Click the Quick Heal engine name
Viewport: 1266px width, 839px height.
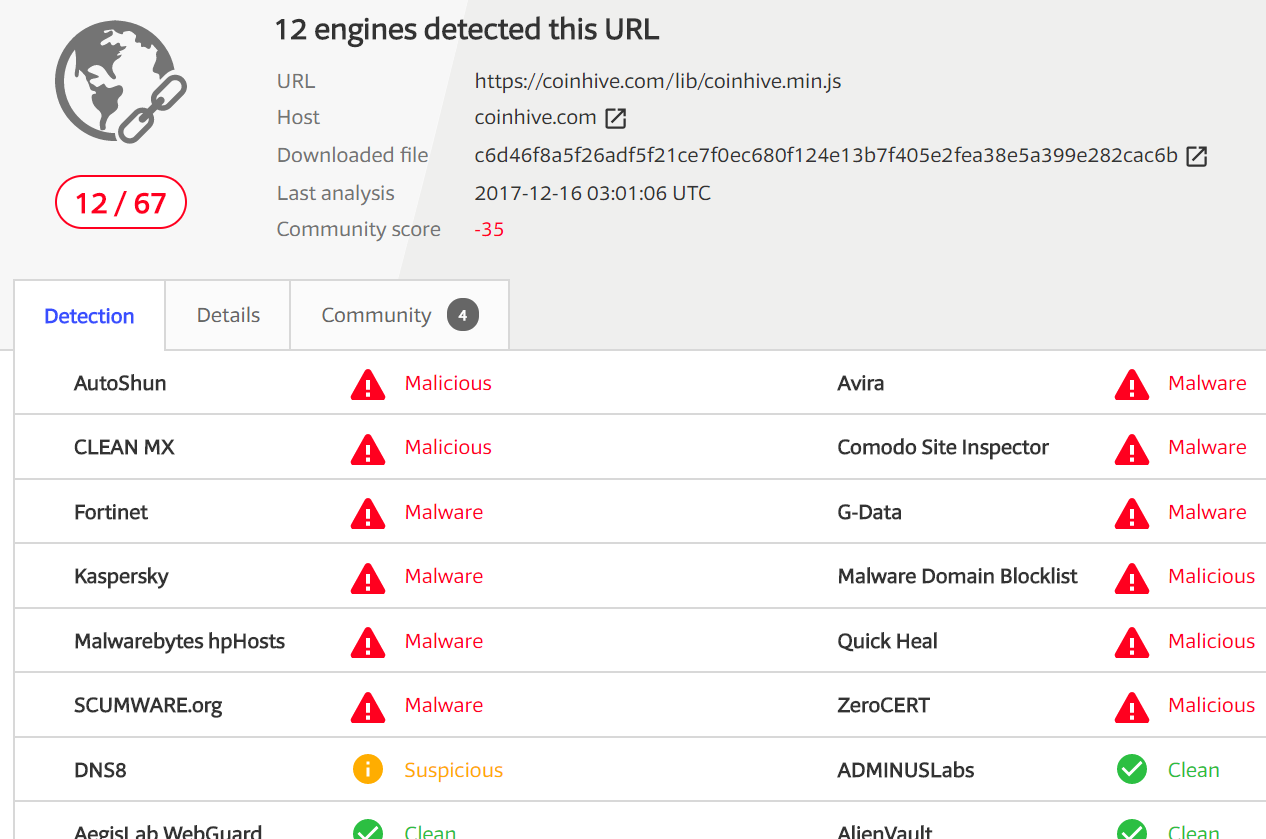pos(888,641)
